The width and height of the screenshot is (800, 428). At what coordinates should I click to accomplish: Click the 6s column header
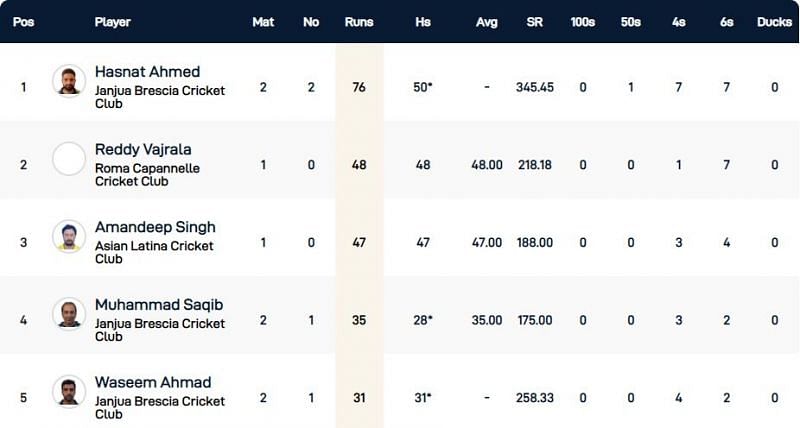726,22
